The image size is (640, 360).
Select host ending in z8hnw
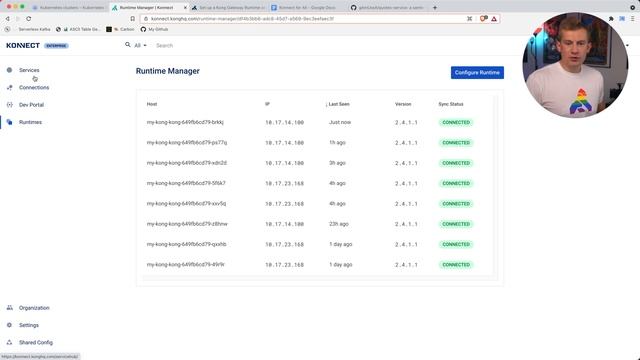pos(187,224)
